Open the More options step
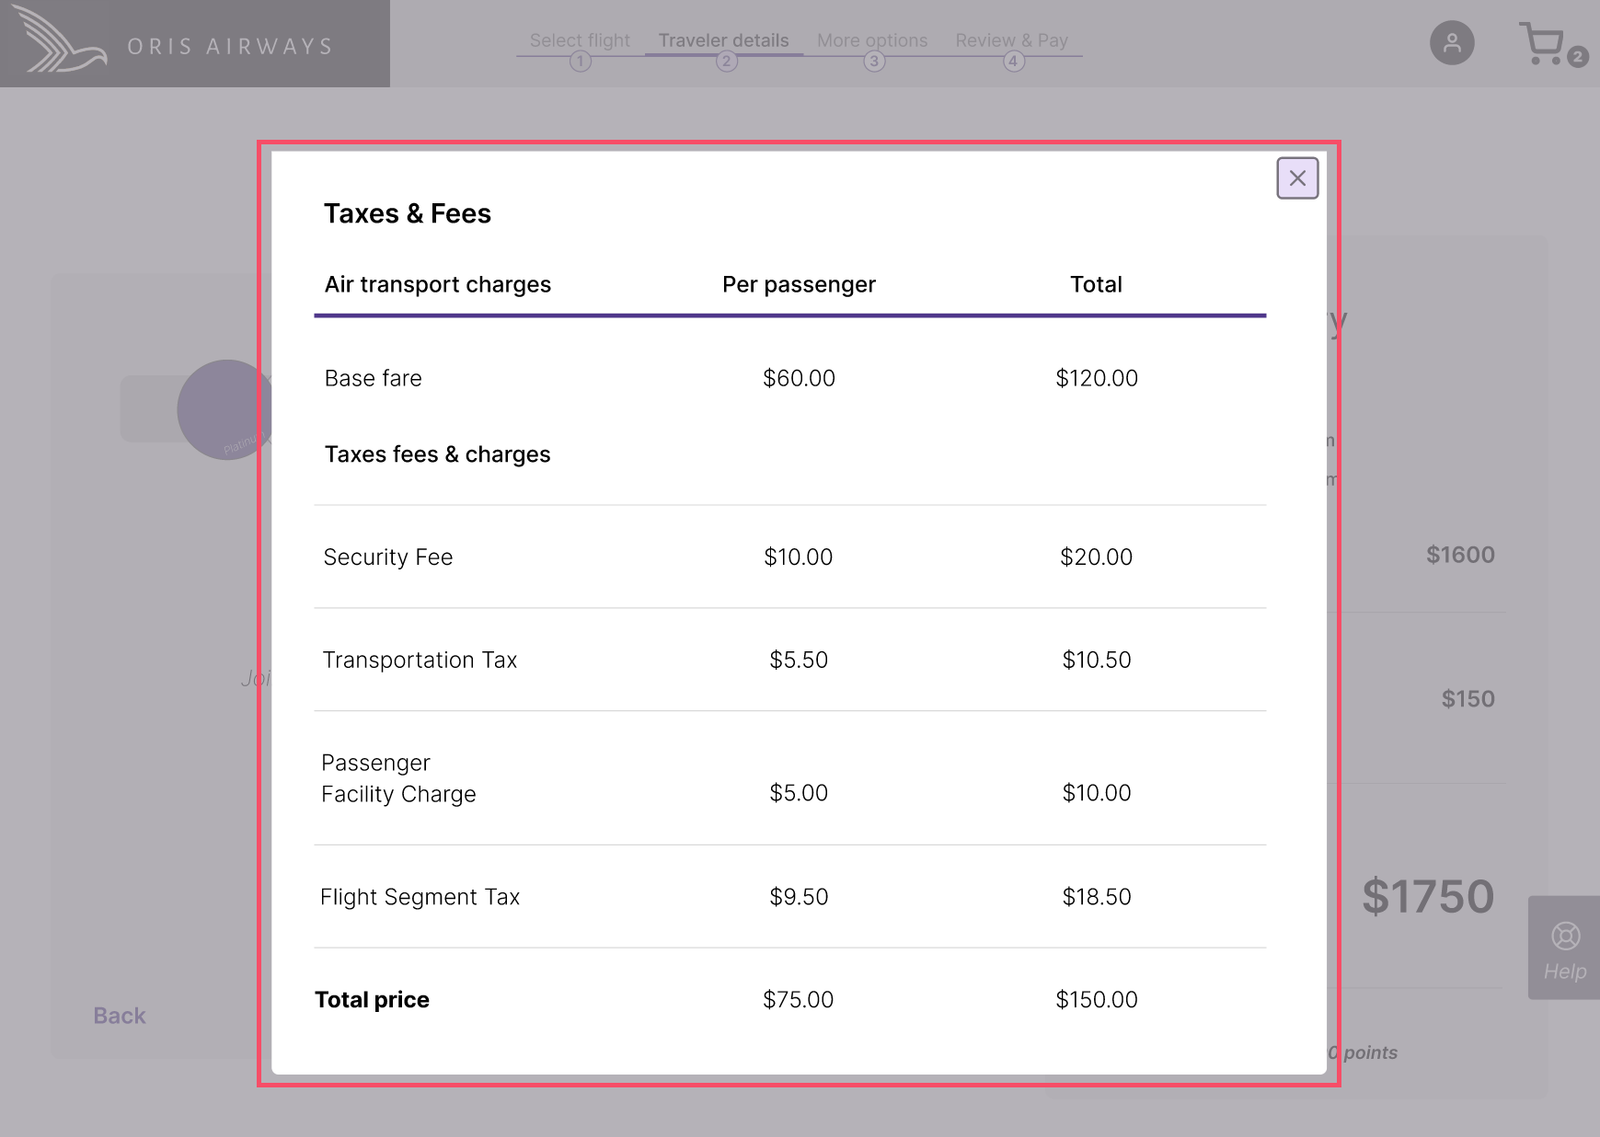The width and height of the screenshot is (1600, 1137). 872,40
